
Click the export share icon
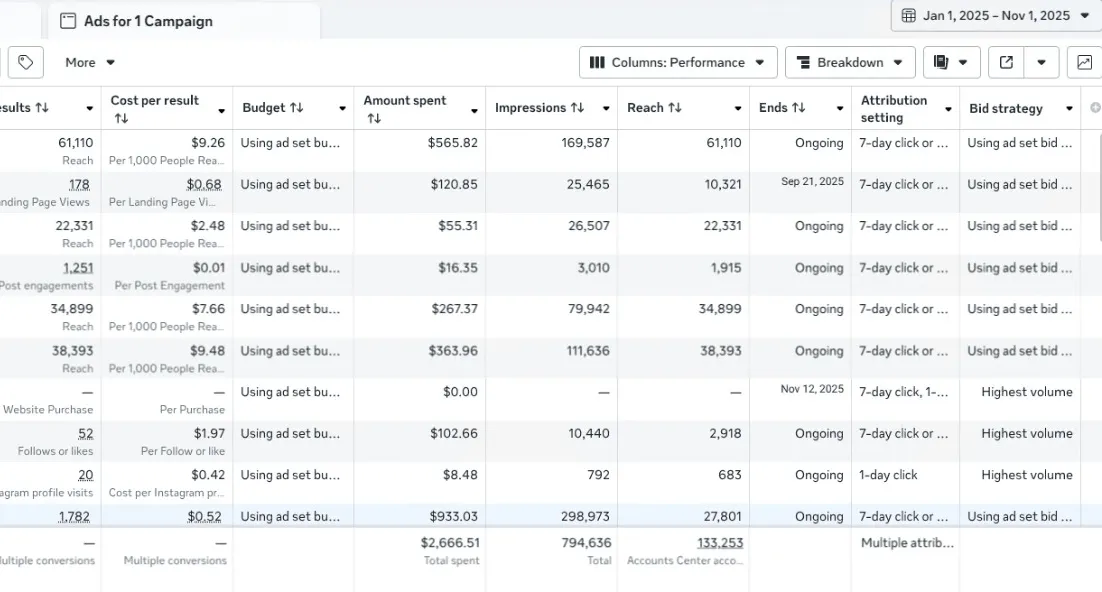coord(1006,63)
